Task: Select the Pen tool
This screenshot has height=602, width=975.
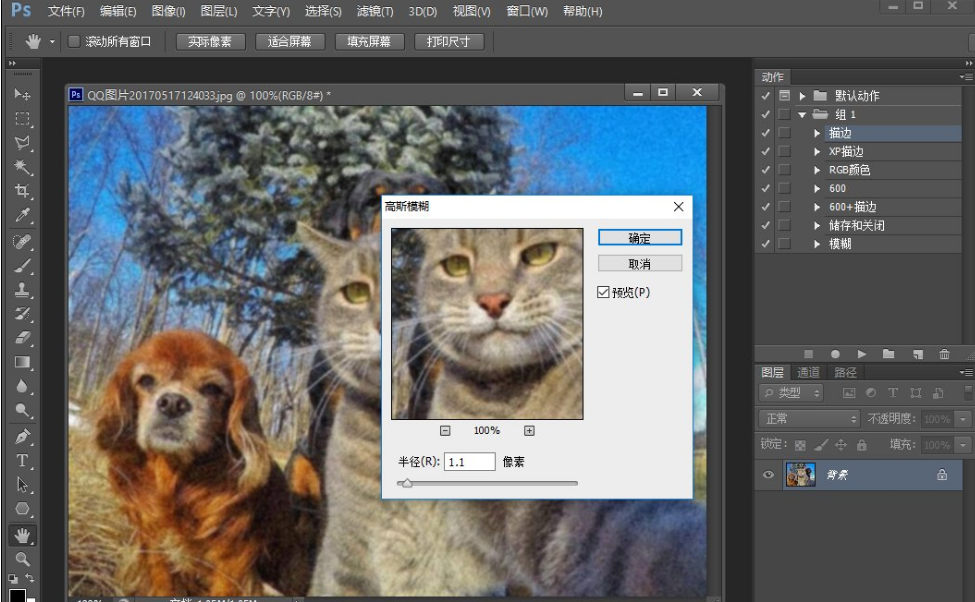Action: tap(22, 437)
